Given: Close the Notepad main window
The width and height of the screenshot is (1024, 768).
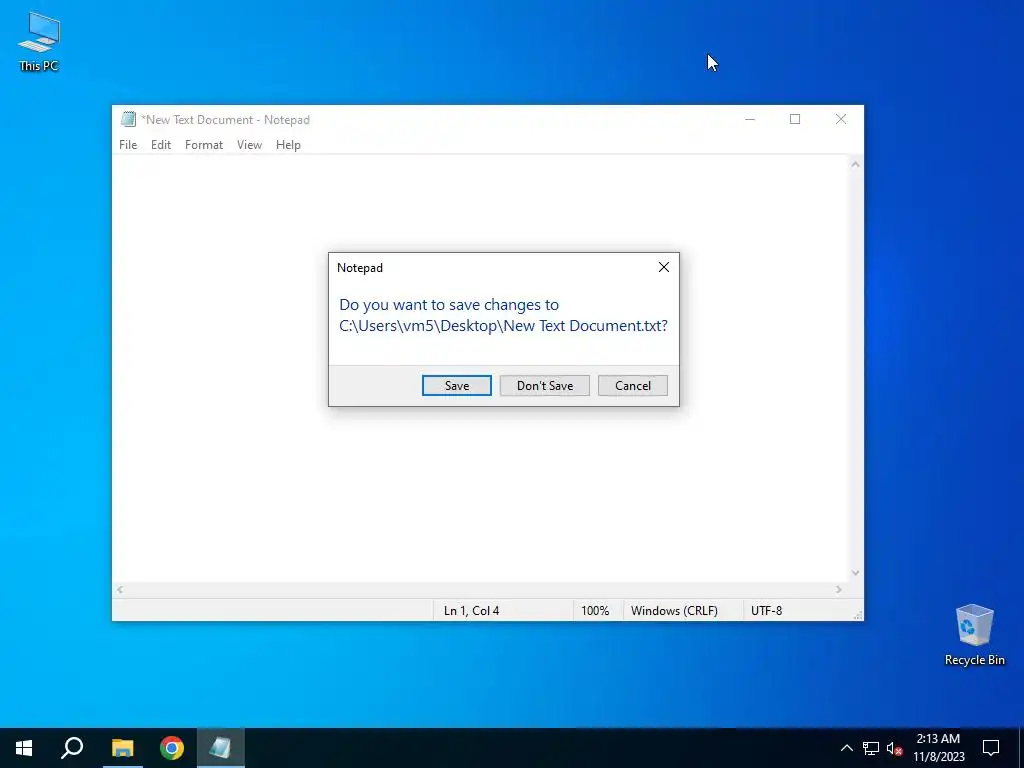Looking at the screenshot, I should pyautogui.click(x=841, y=119).
